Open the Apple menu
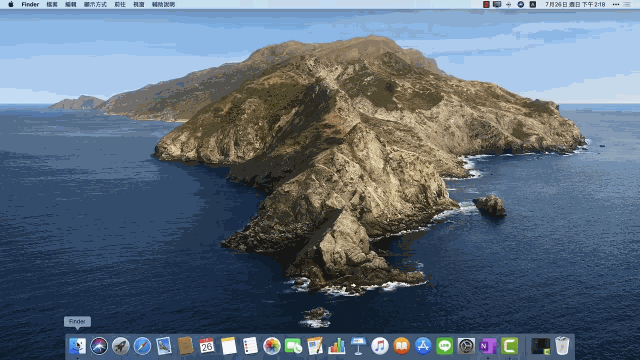 tap(11, 4)
